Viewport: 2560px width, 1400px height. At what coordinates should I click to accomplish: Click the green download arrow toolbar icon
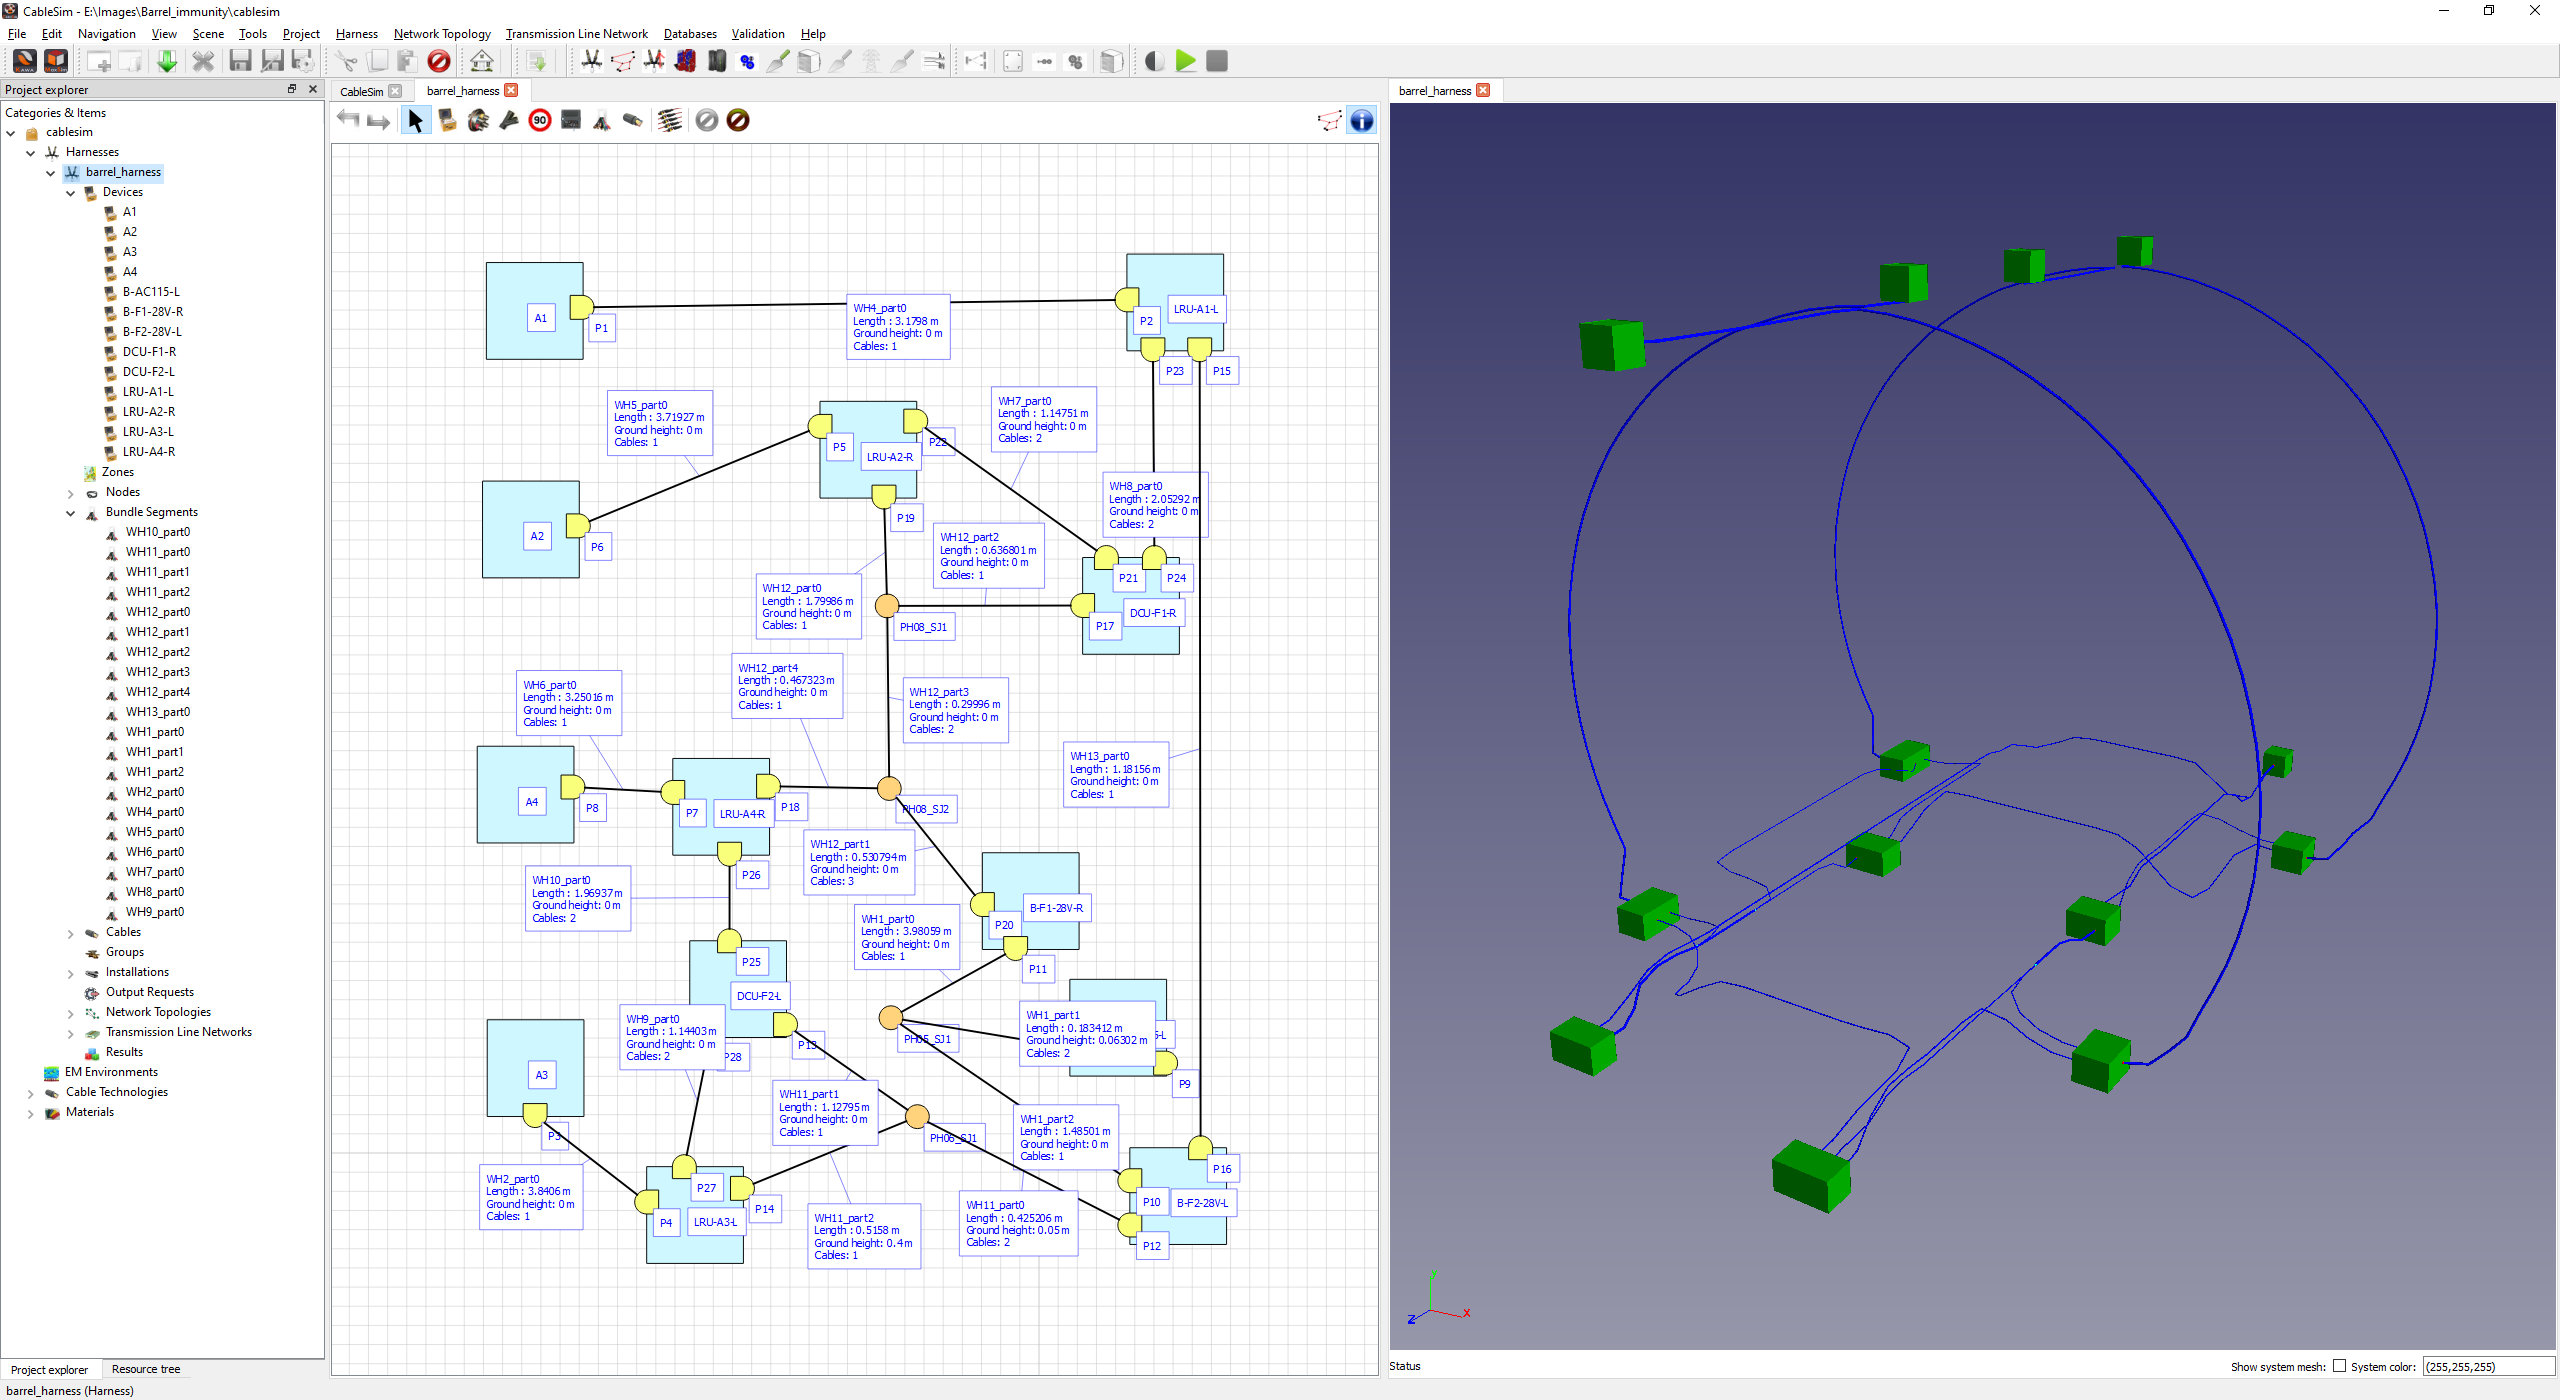(x=167, y=62)
